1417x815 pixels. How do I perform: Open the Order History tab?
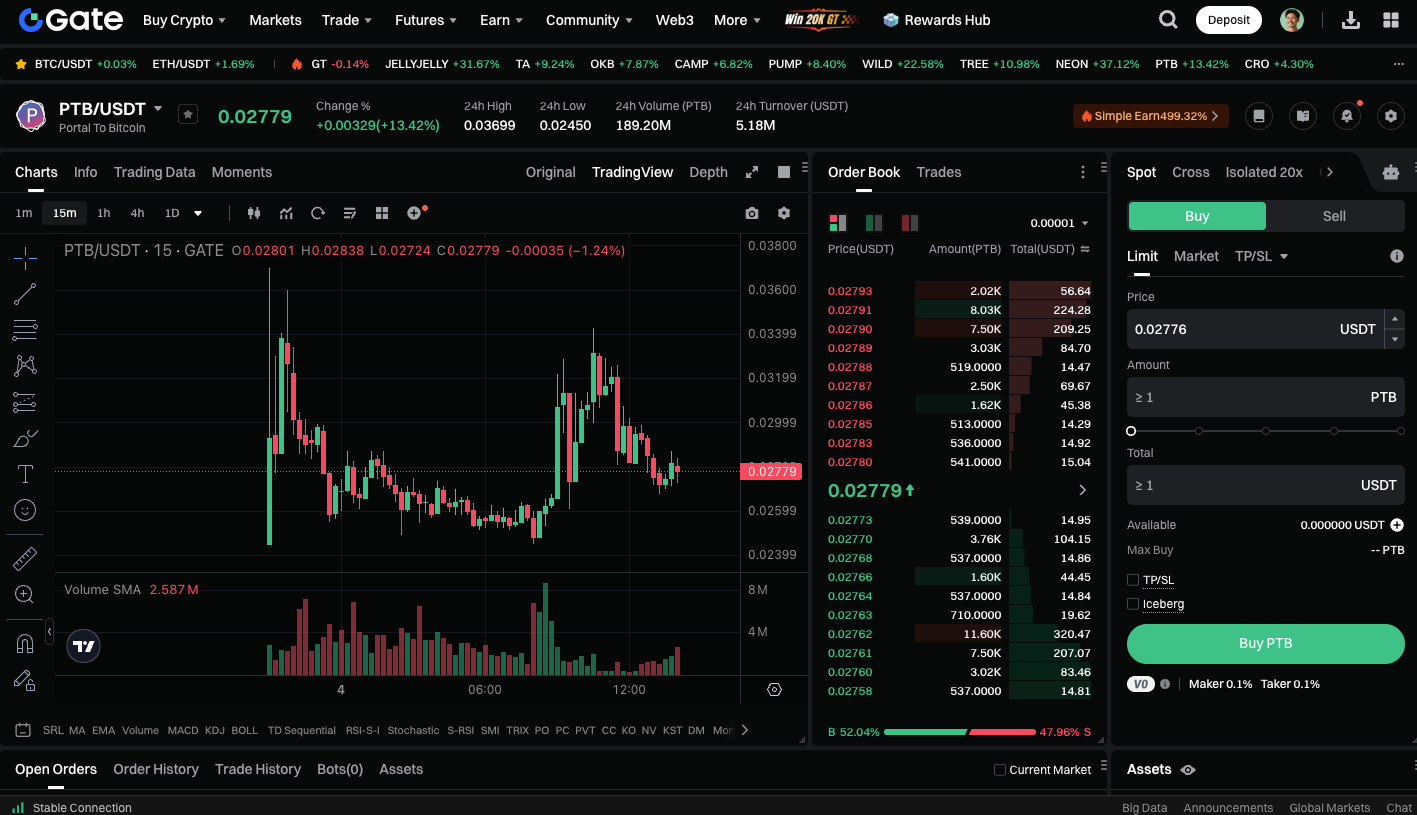(156, 769)
